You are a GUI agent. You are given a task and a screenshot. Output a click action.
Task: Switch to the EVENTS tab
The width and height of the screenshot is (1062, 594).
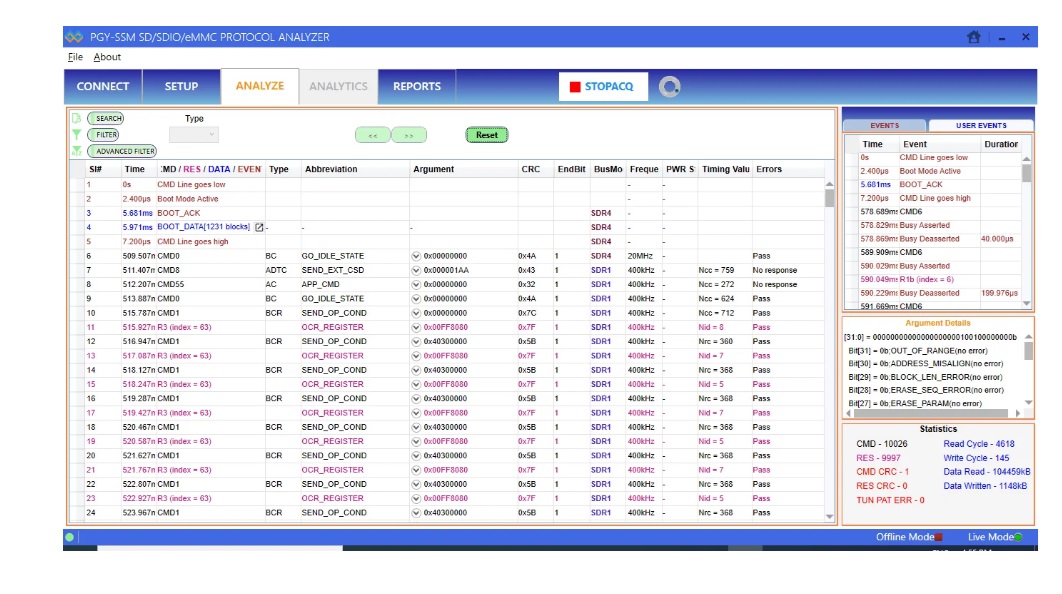[885, 125]
